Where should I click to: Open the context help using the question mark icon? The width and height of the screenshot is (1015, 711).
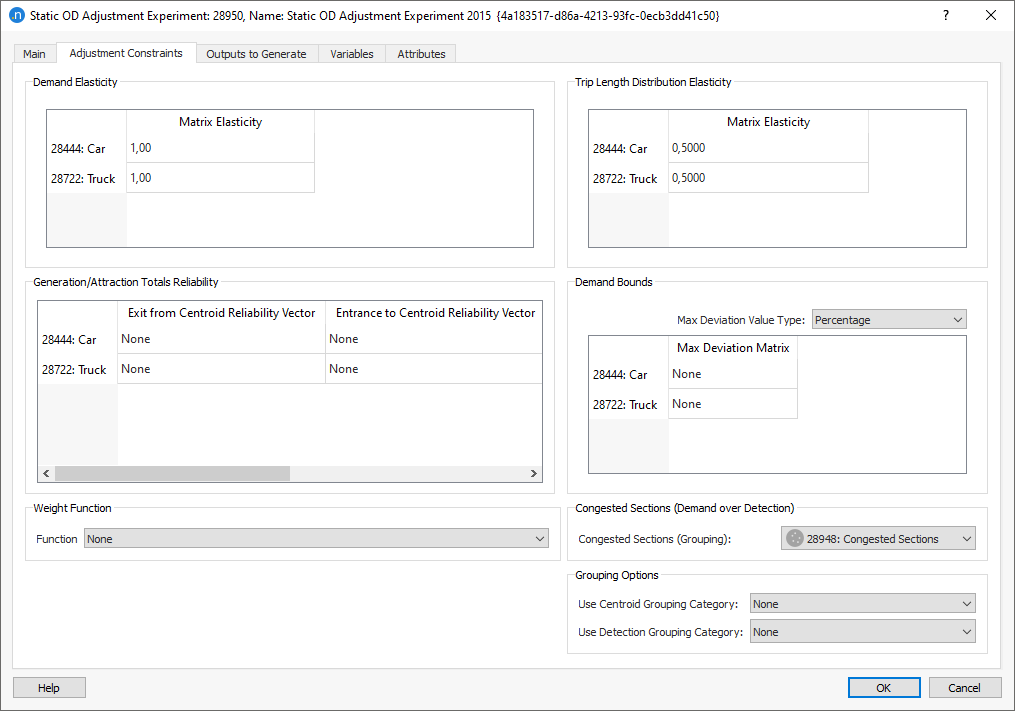(945, 15)
